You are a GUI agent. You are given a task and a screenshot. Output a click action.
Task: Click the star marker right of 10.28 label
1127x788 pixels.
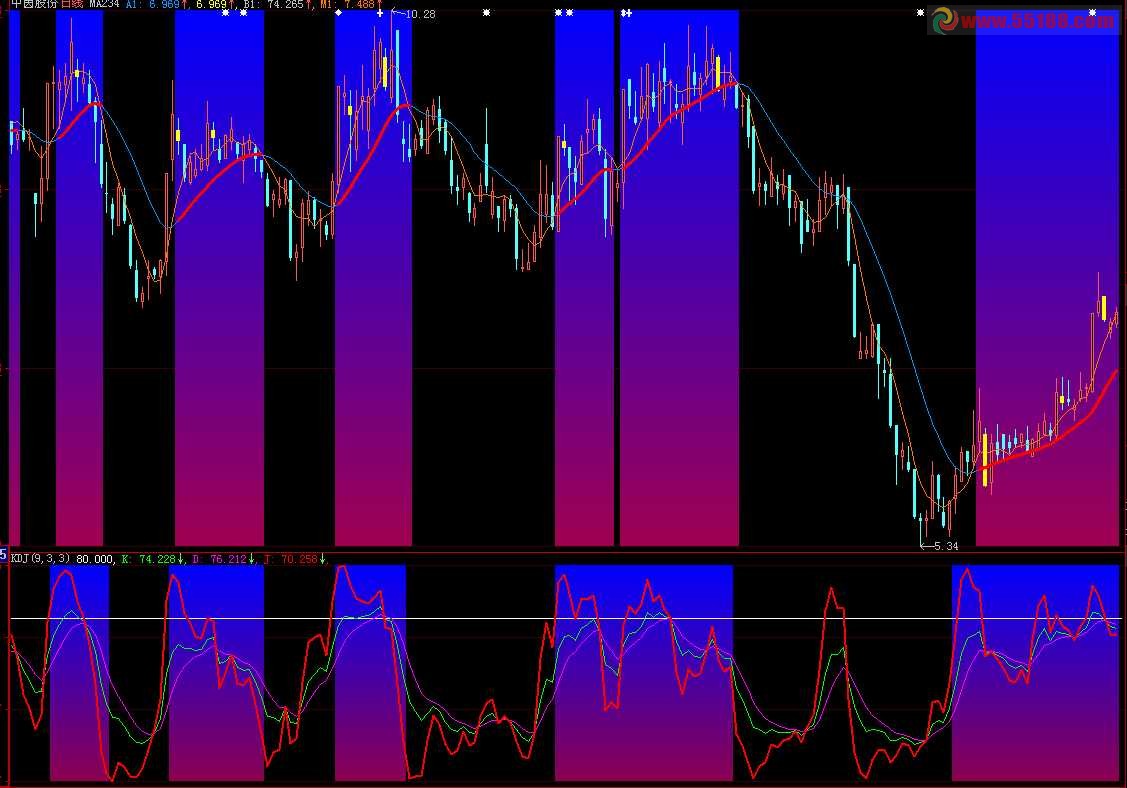[x=487, y=13]
